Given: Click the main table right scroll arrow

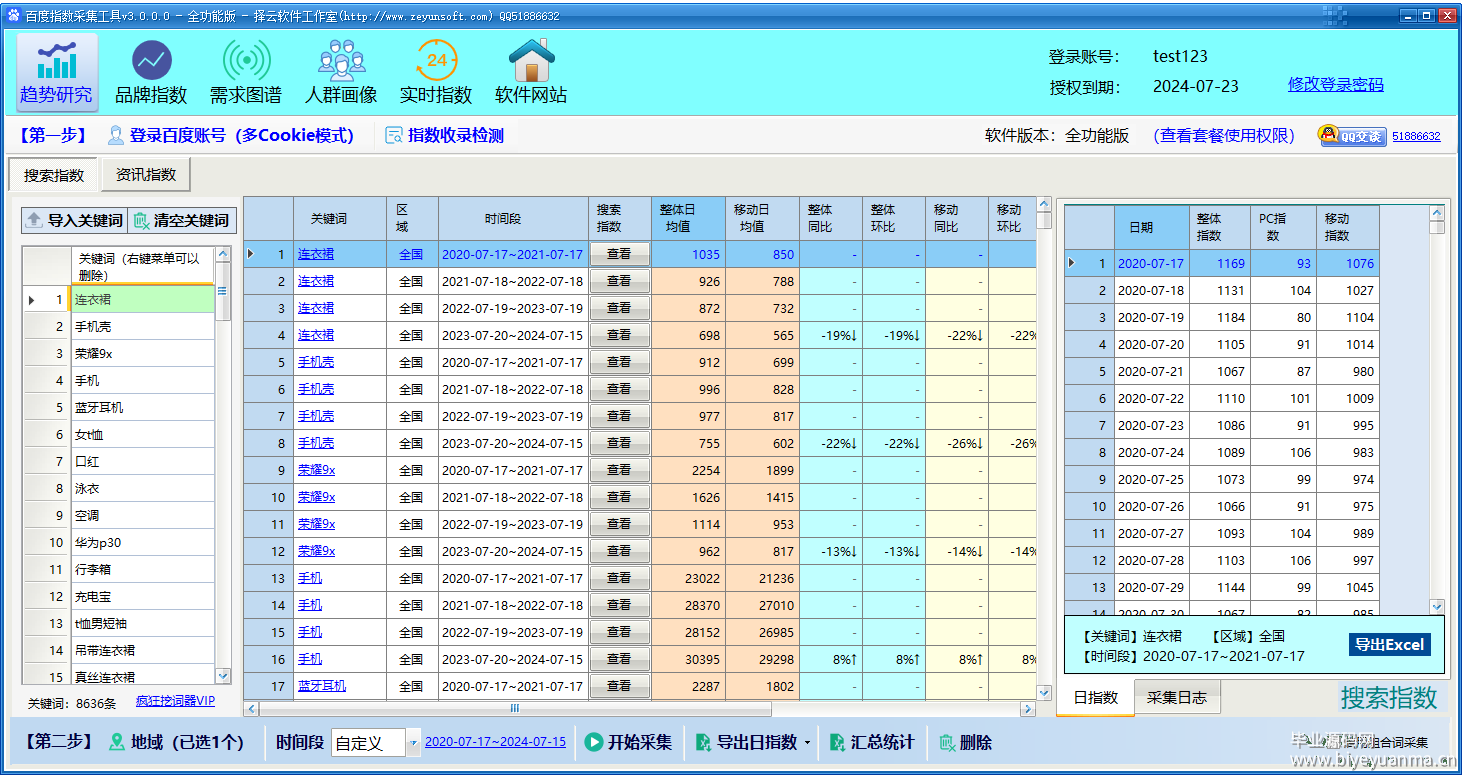Looking at the screenshot, I should pyautogui.click(x=1028, y=709).
